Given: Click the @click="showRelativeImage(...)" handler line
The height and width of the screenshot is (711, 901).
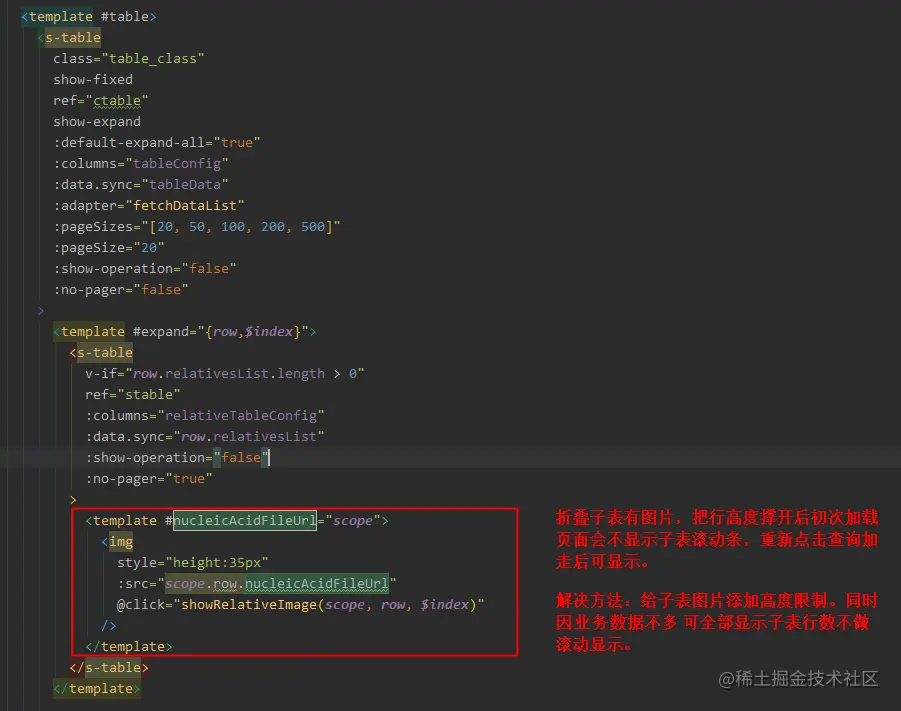Looking at the screenshot, I should click(301, 605).
